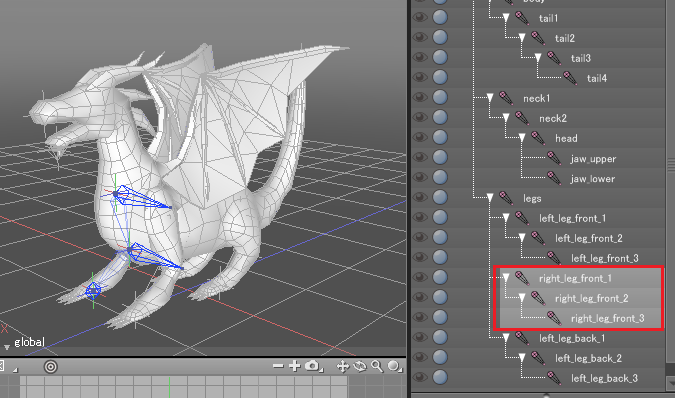Click the sphere icon in left_leg_back_1 row
The height and width of the screenshot is (398, 678).
440,337
